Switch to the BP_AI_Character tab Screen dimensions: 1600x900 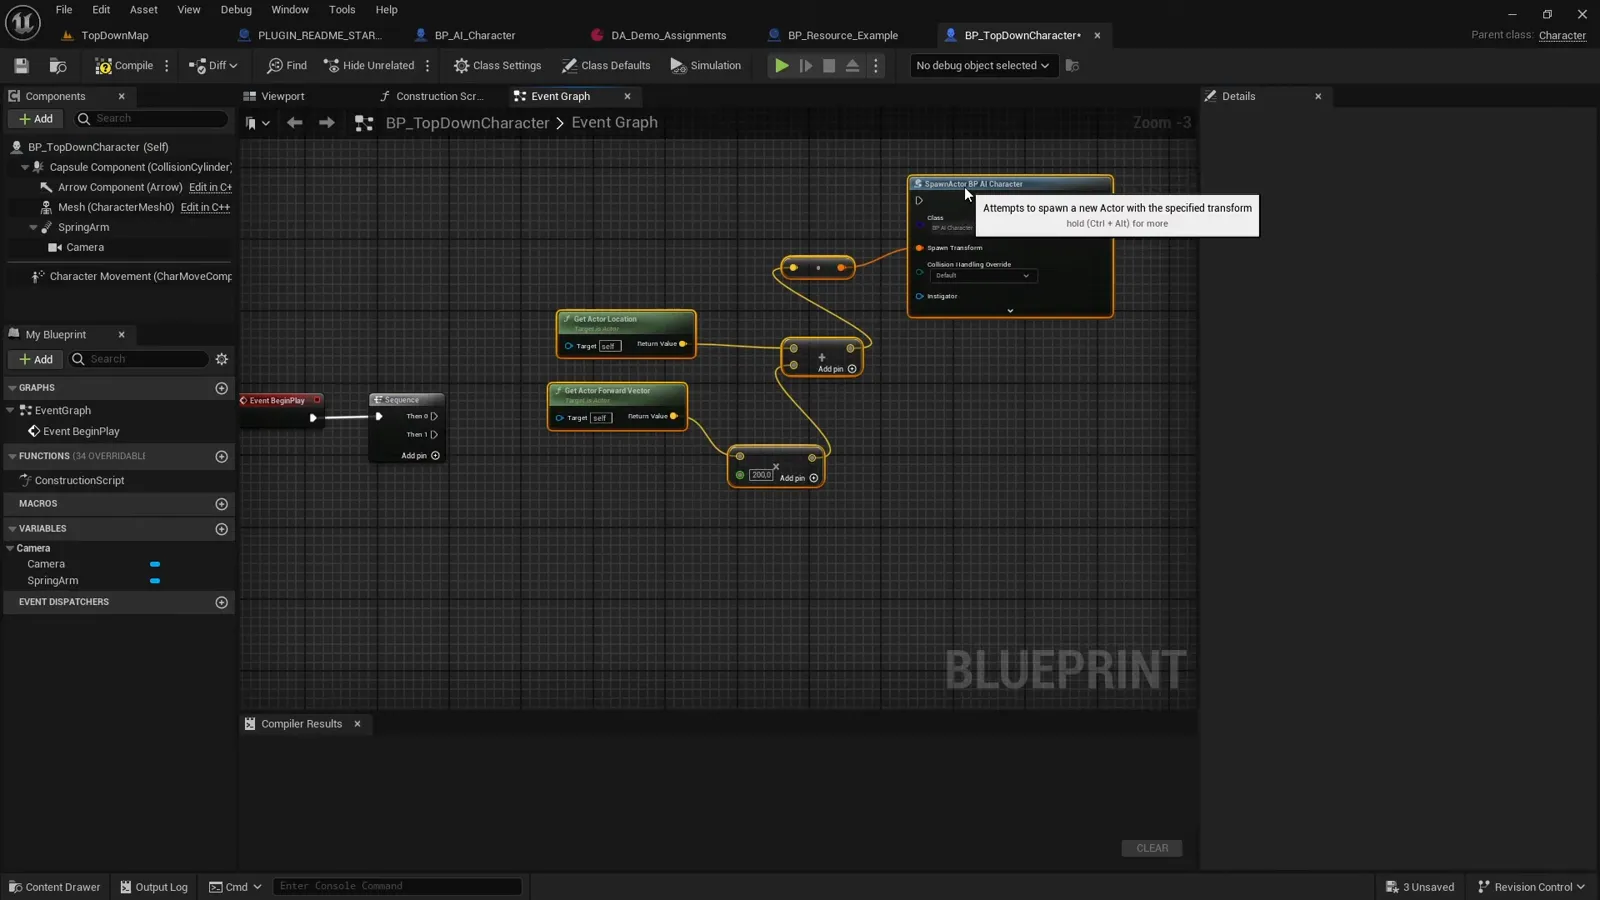475,35
